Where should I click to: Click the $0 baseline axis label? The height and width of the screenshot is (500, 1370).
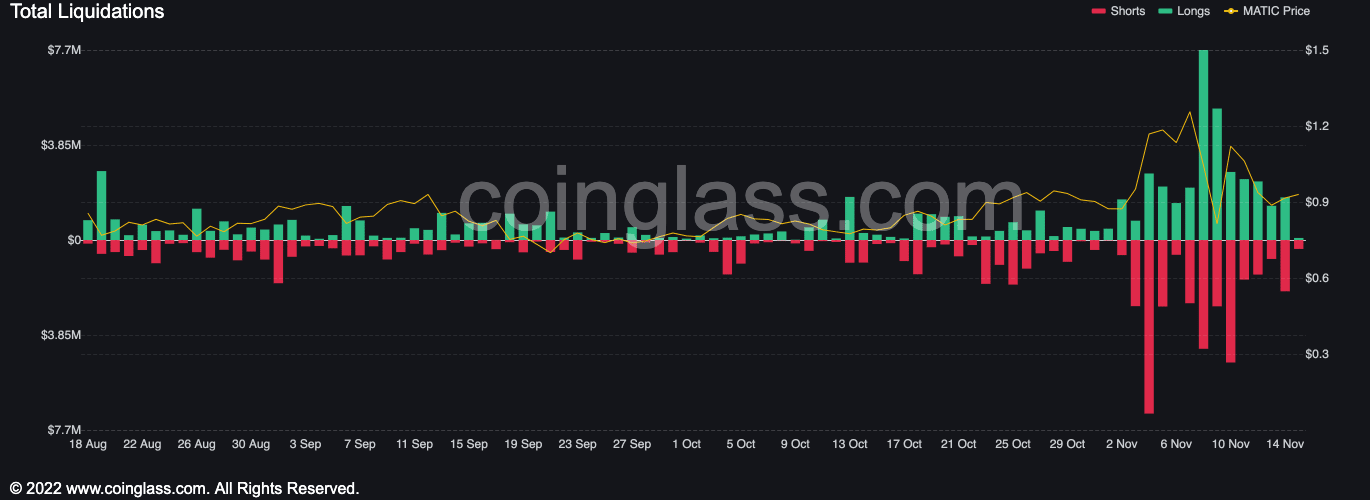pyautogui.click(x=74, y=240)
